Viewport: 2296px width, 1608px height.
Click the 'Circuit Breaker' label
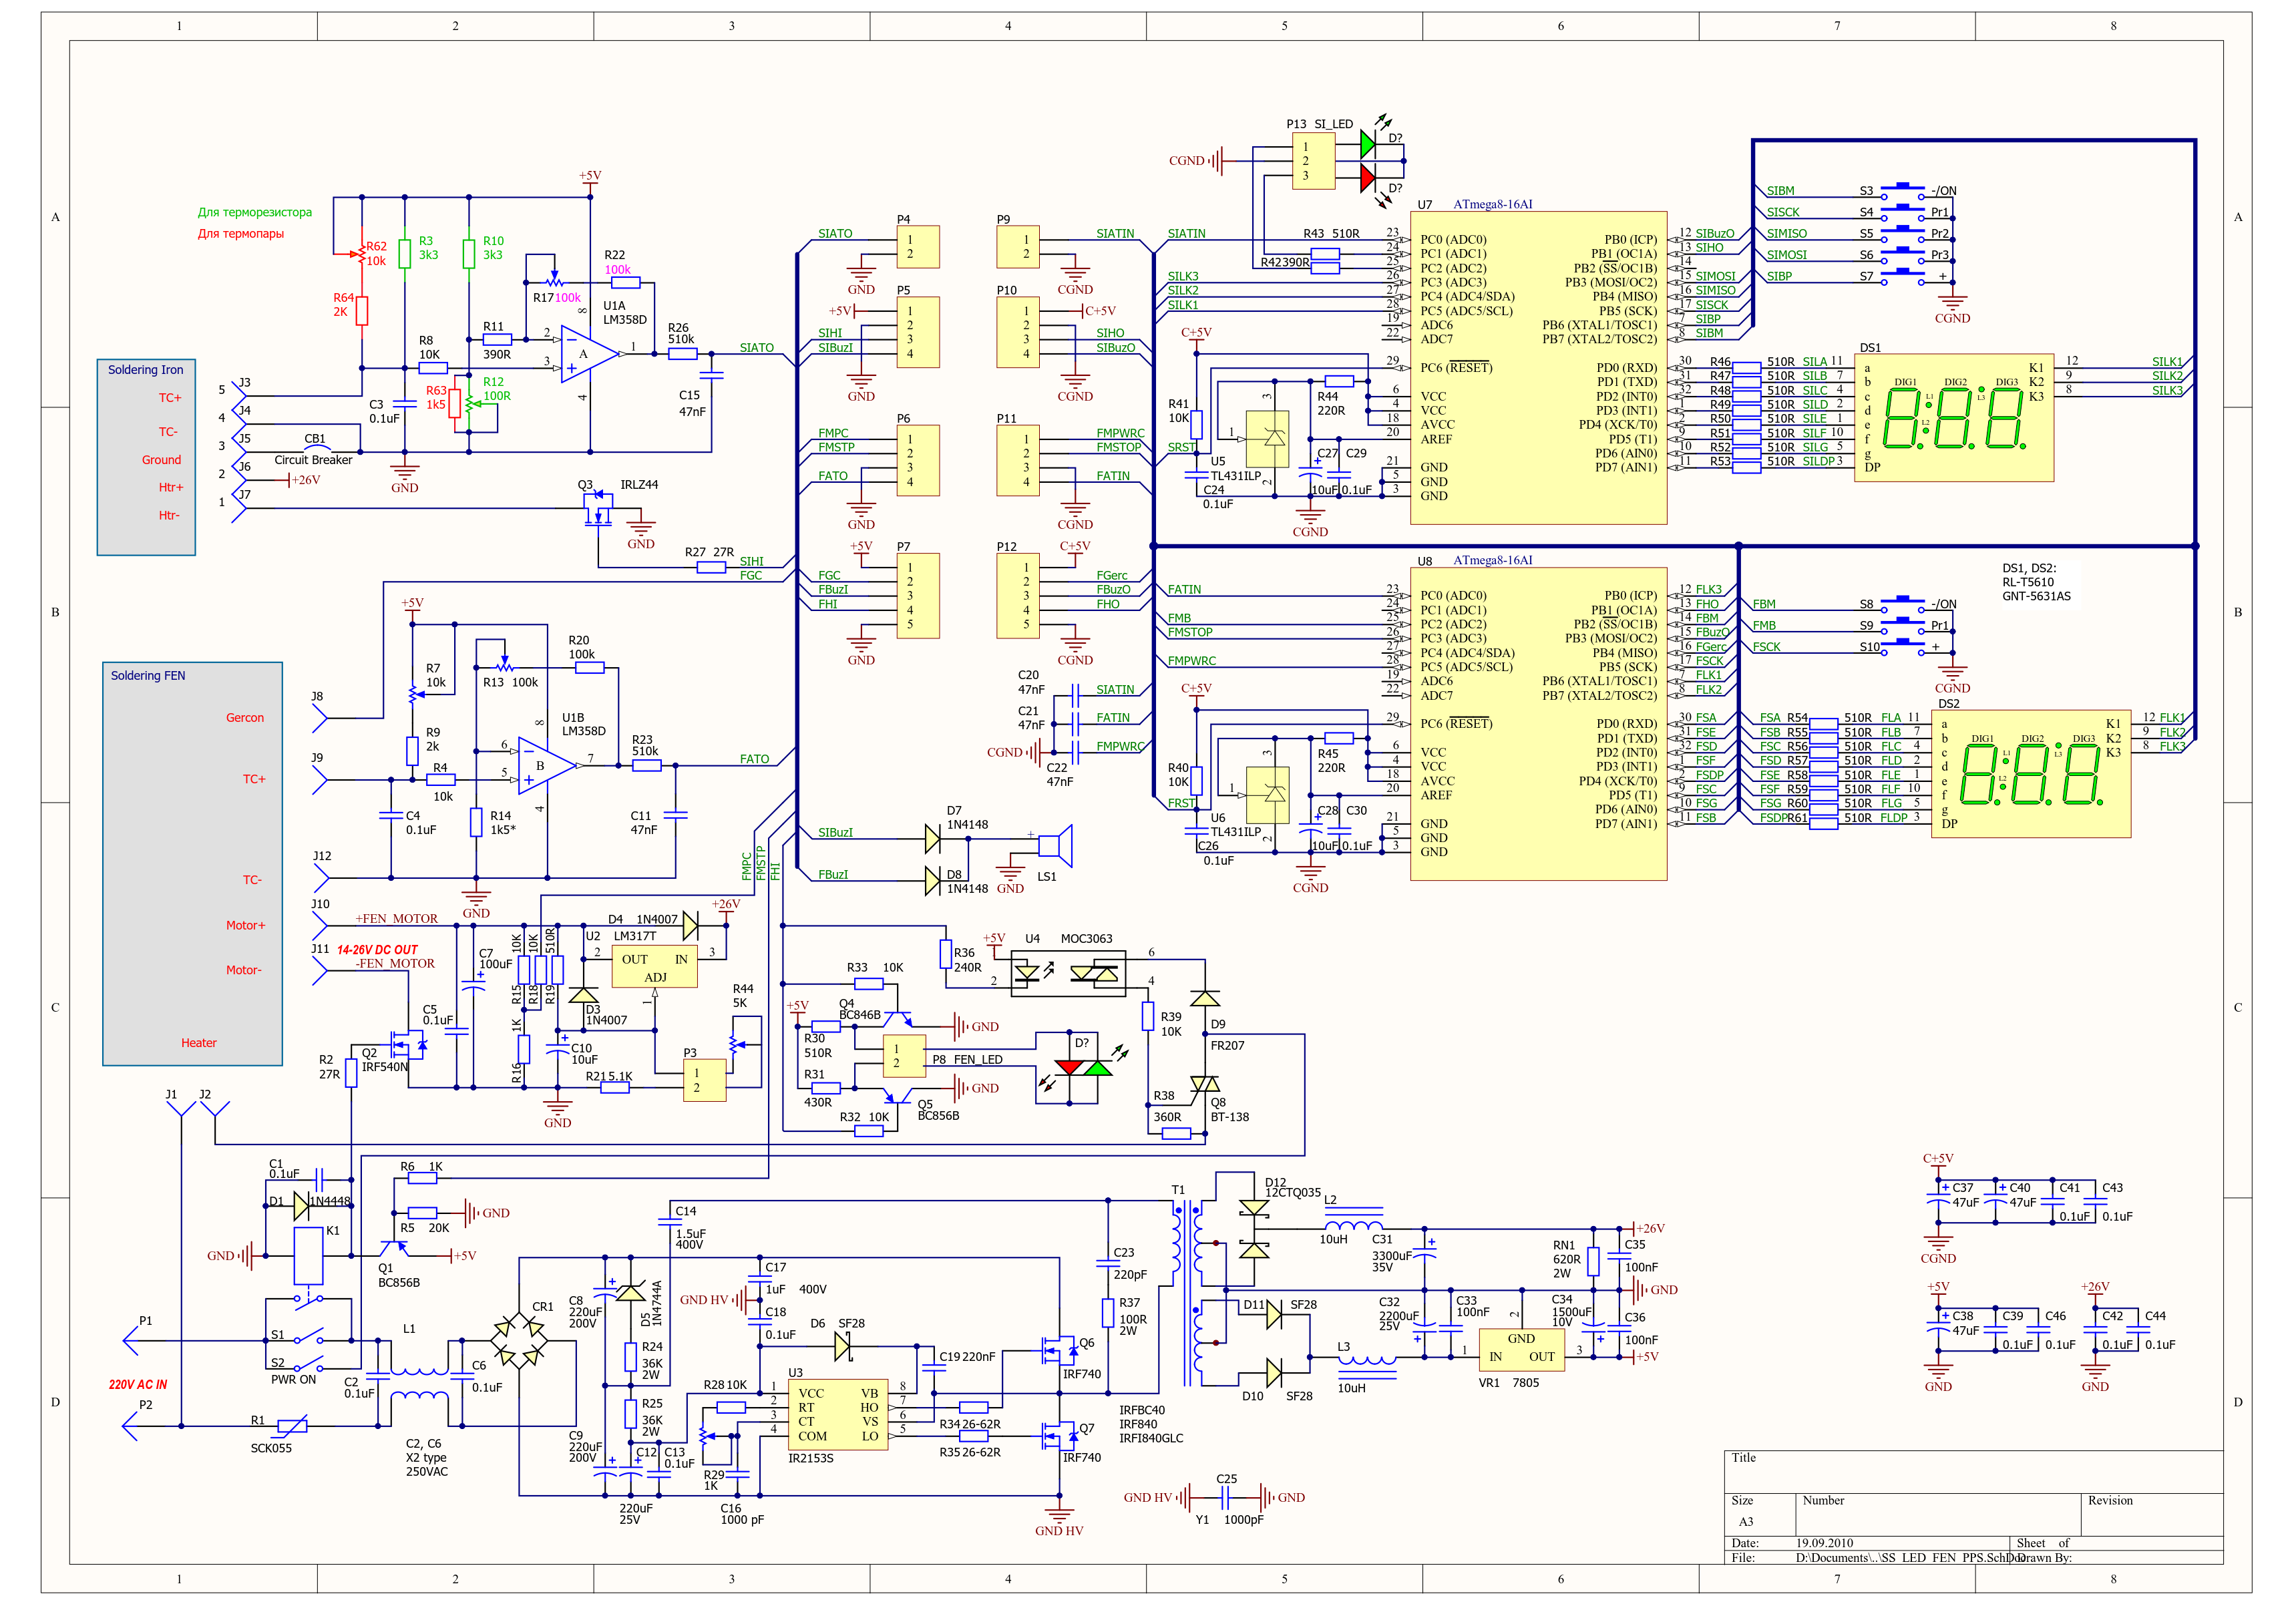click(313, 460)
